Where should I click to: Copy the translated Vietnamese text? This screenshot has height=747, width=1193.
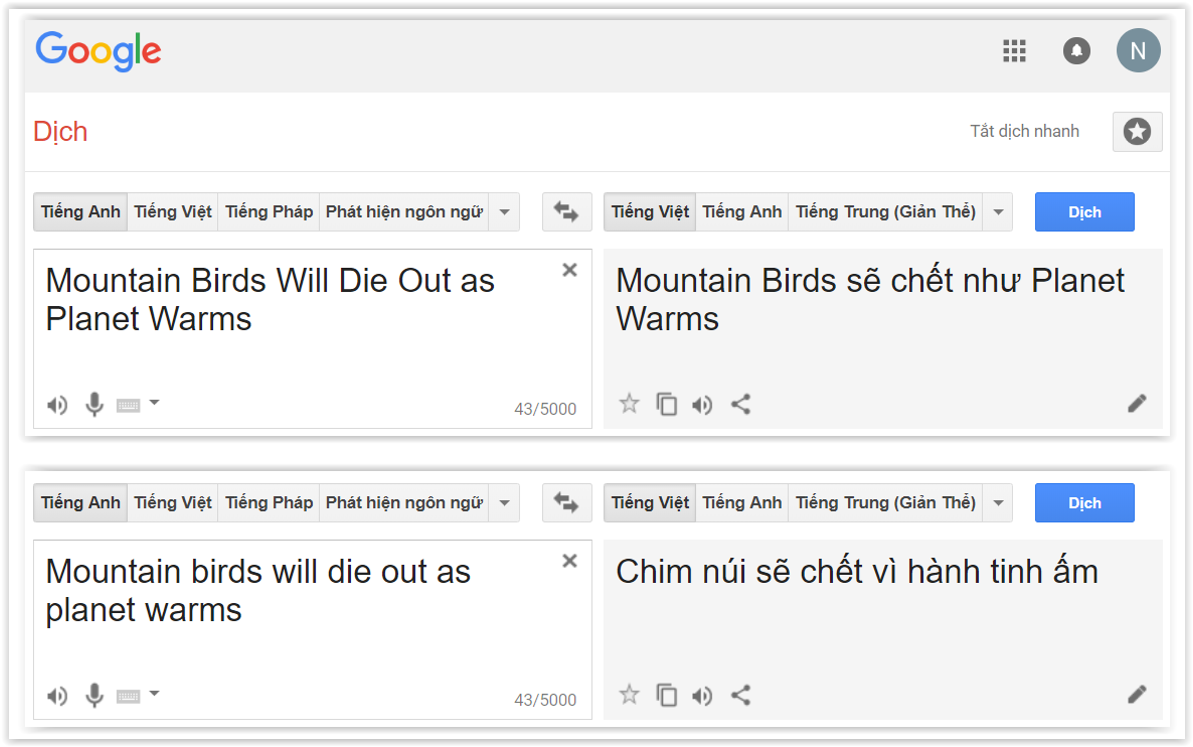667,403
